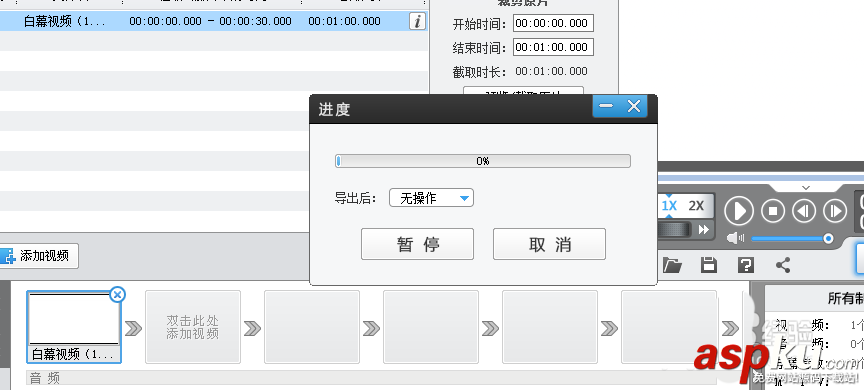Click the 暂停 button in progress dialog
The height and width of the screenshot is (390, 864).
click(417, 244)
